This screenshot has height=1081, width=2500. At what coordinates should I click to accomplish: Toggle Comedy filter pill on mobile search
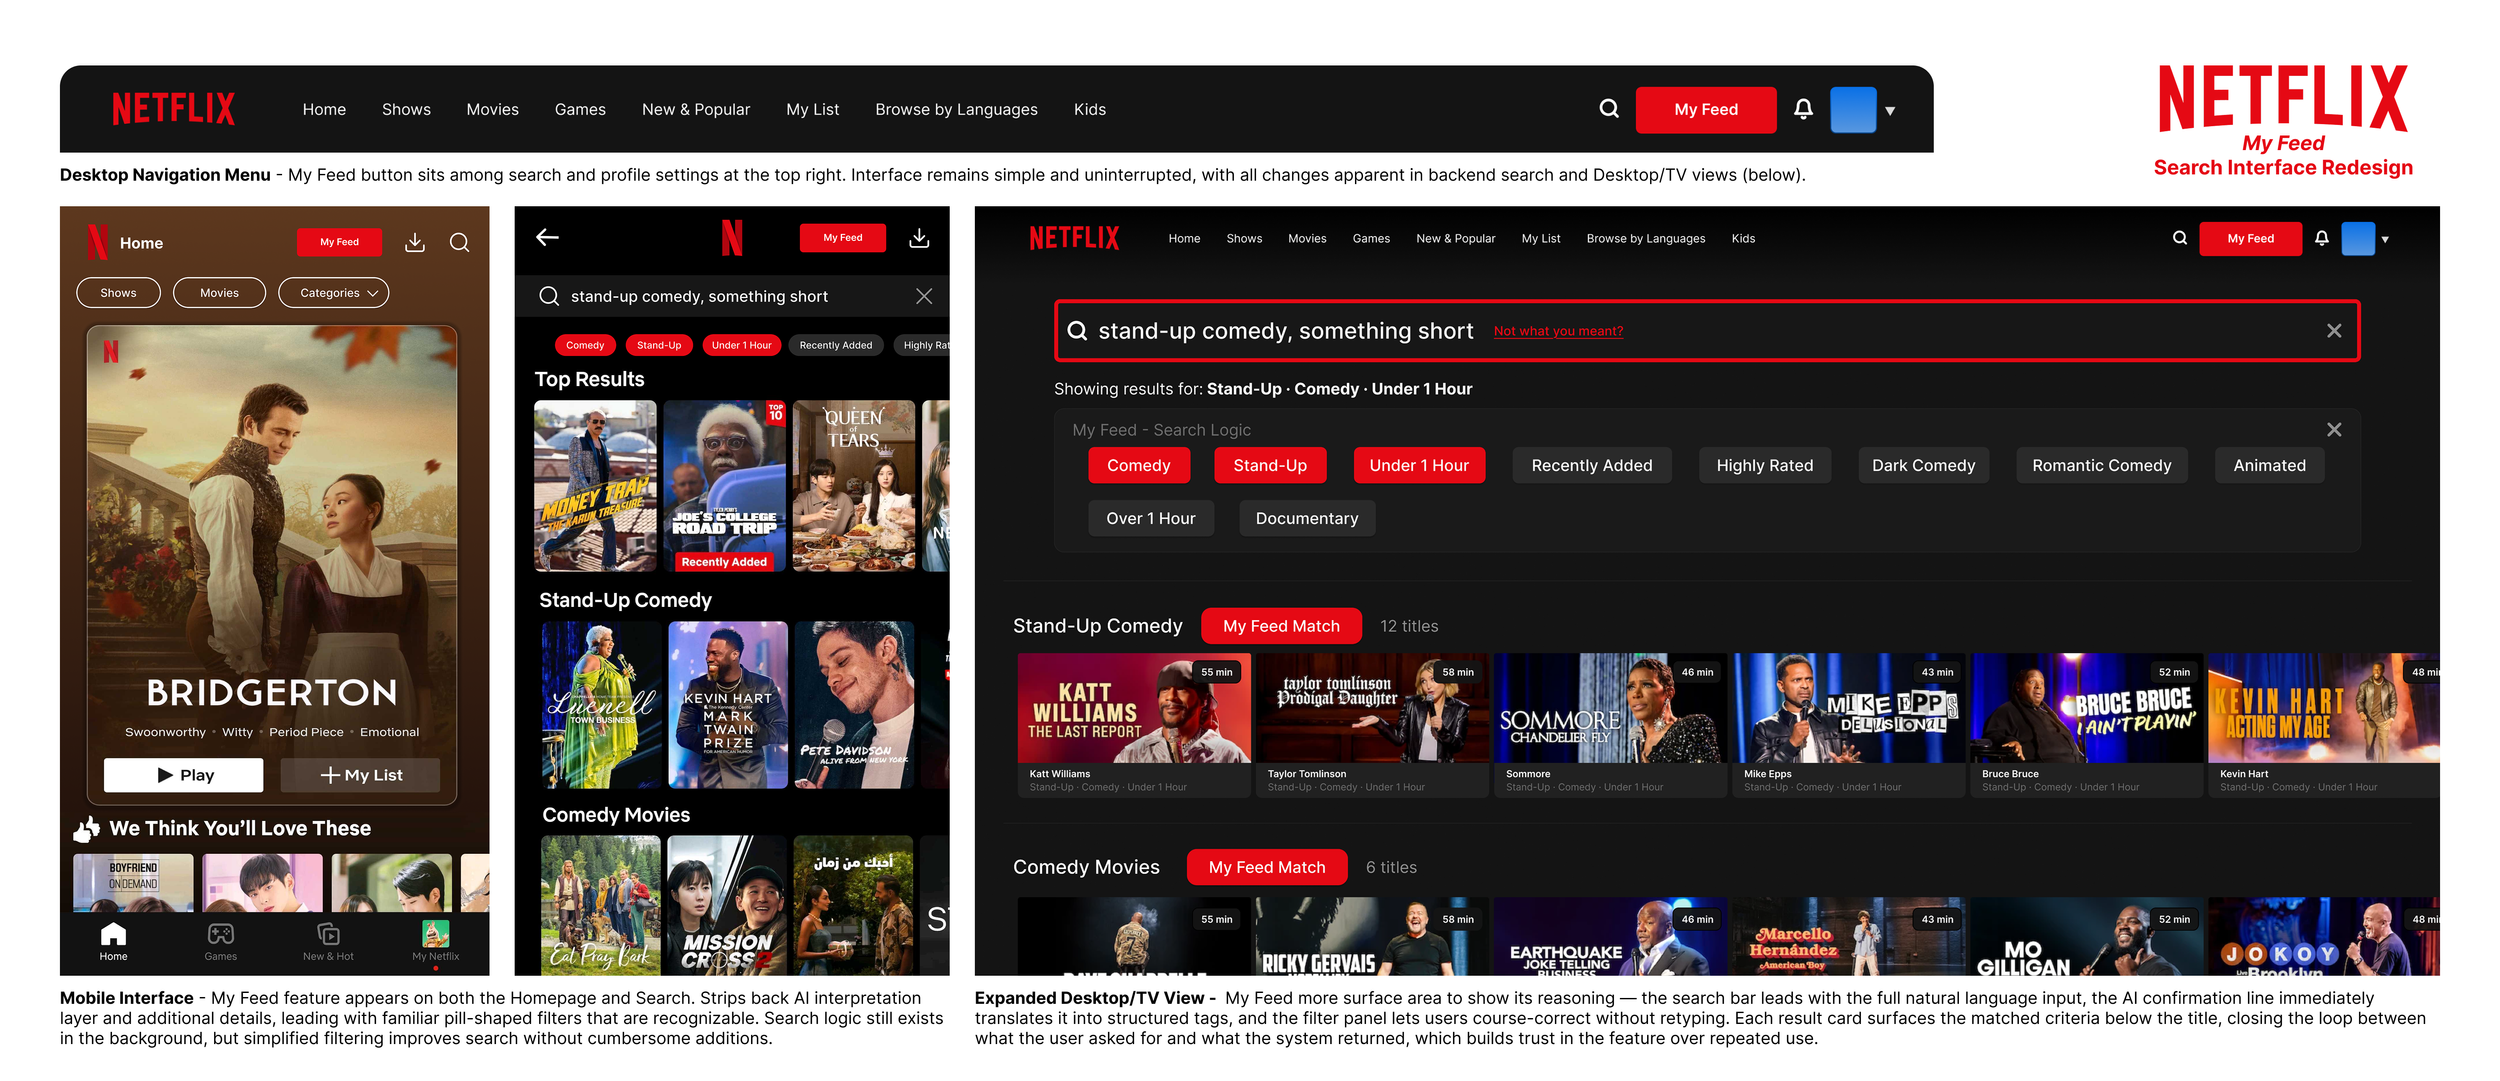pos(585,345)
